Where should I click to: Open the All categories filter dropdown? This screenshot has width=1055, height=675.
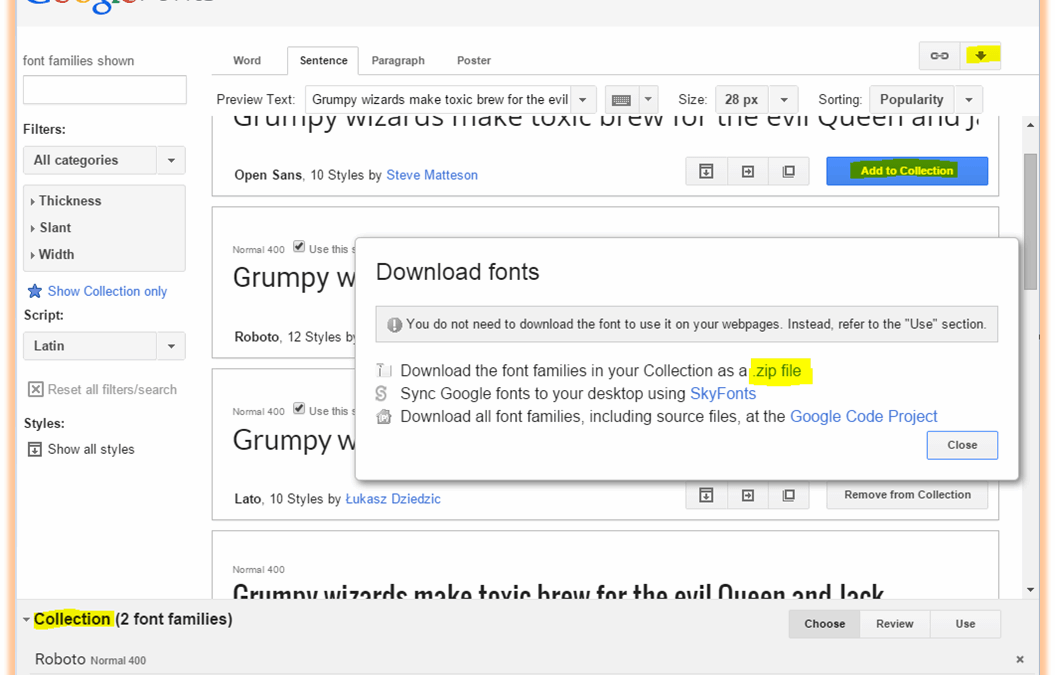pos(104,160)
